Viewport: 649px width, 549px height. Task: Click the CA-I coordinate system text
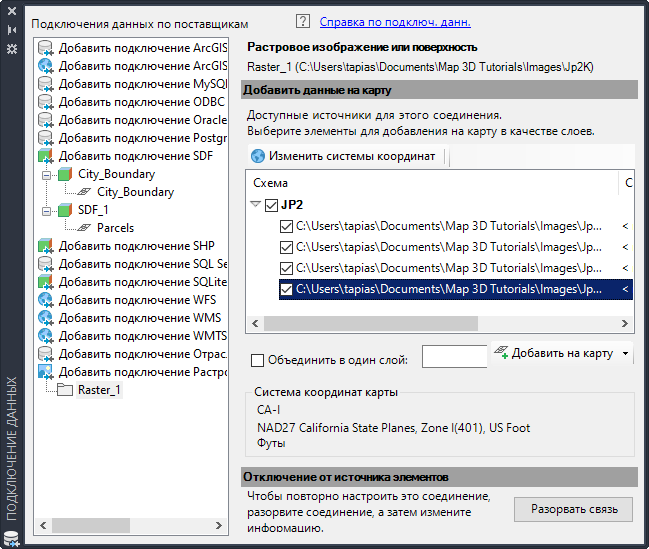pyautogui.click(x=269, y=410)
